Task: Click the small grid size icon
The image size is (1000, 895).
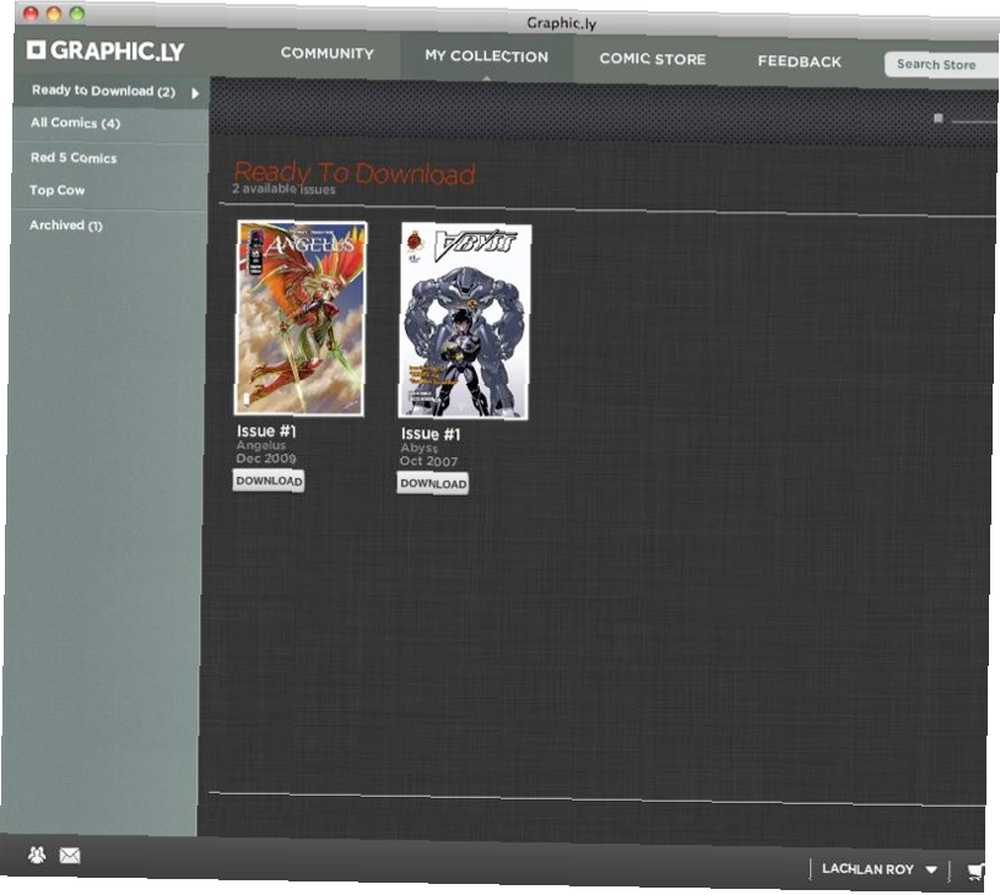Action: 938,118
